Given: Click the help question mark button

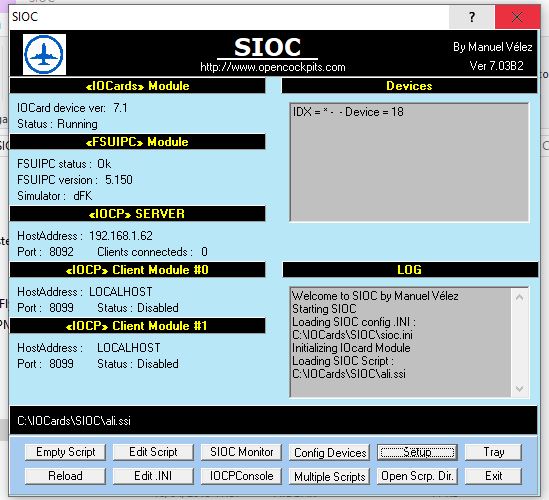Looking at the screenshot, I should coord(472,17).
